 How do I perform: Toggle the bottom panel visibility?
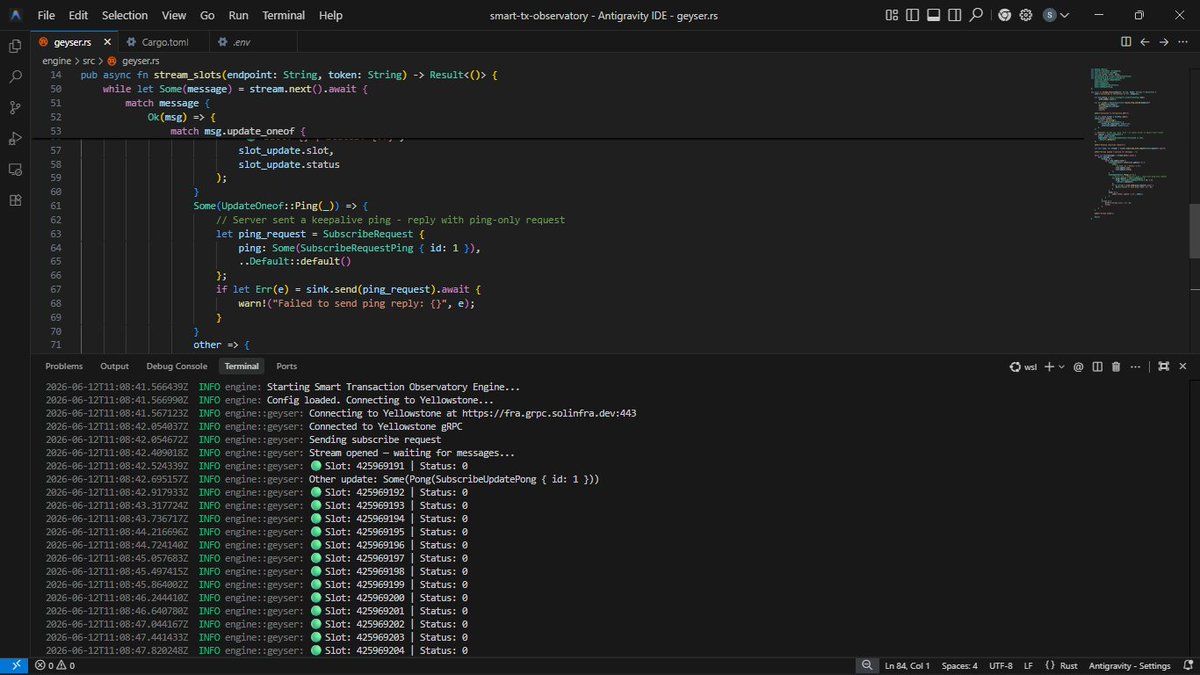(x=934, y=15)
